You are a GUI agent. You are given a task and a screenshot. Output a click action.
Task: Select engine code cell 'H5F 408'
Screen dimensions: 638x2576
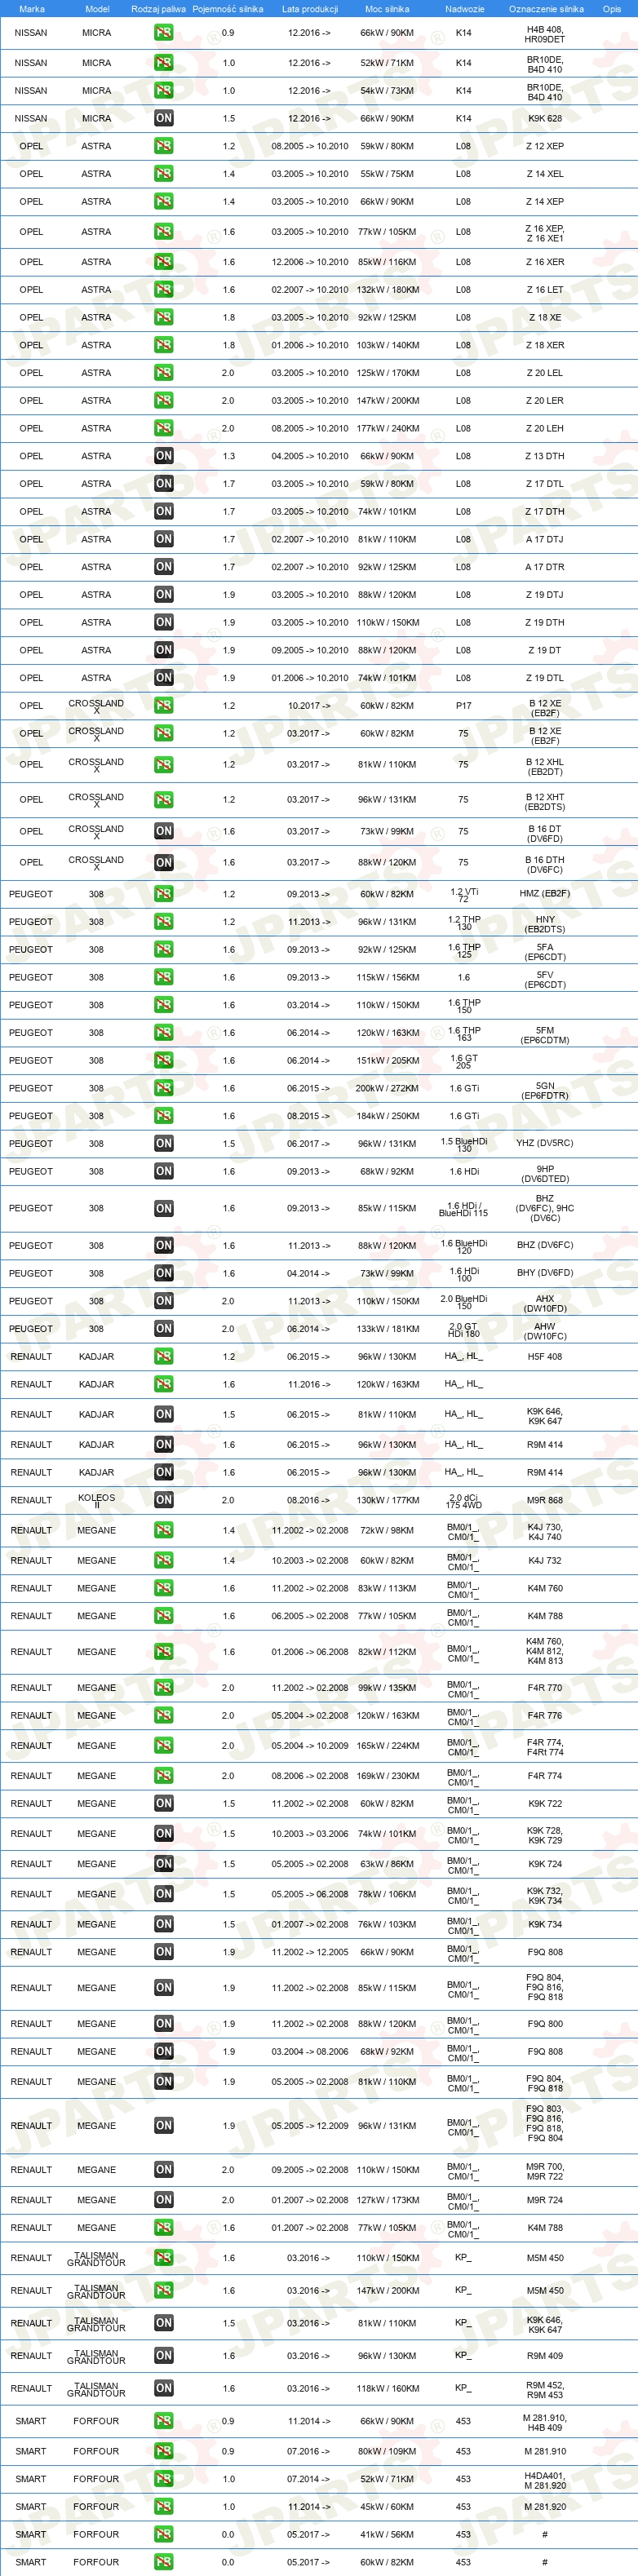[545, 1357]
